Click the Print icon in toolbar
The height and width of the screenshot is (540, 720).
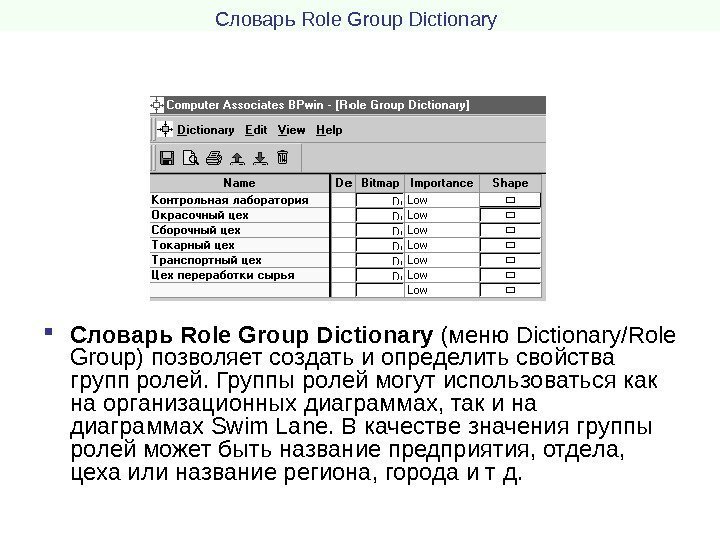coord(214,158)
